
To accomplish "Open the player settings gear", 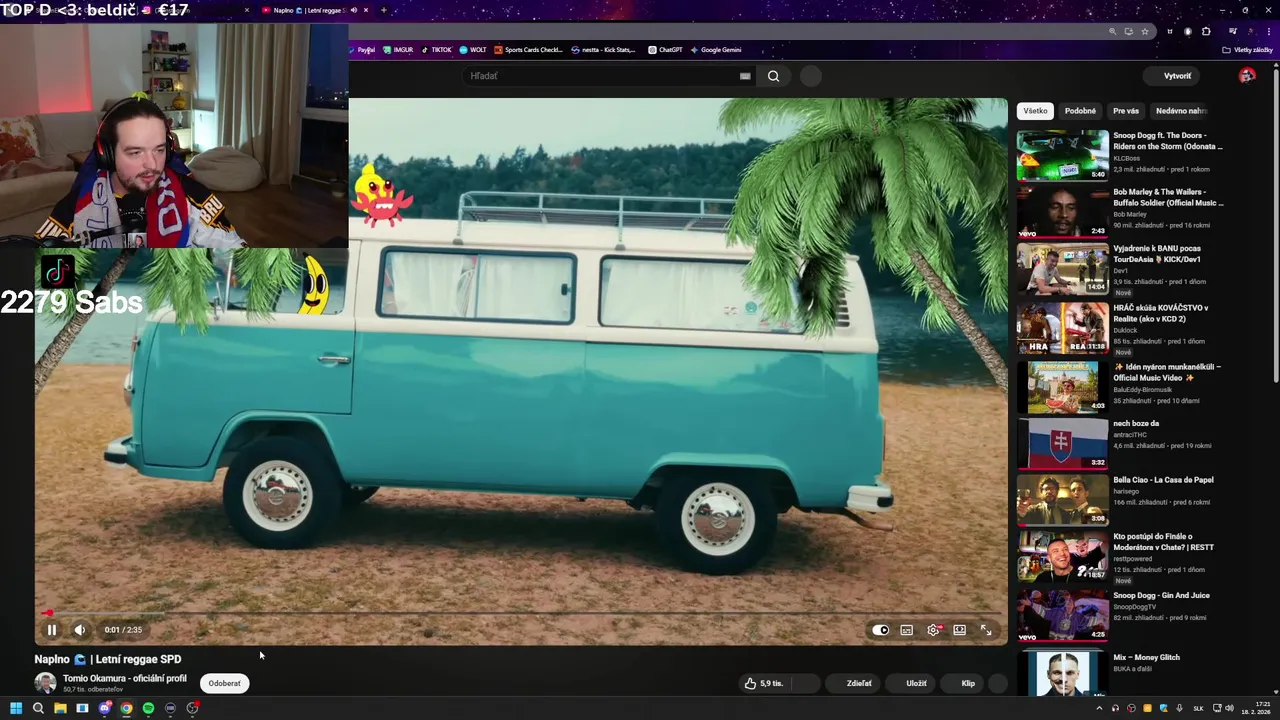I will (933, 630).
